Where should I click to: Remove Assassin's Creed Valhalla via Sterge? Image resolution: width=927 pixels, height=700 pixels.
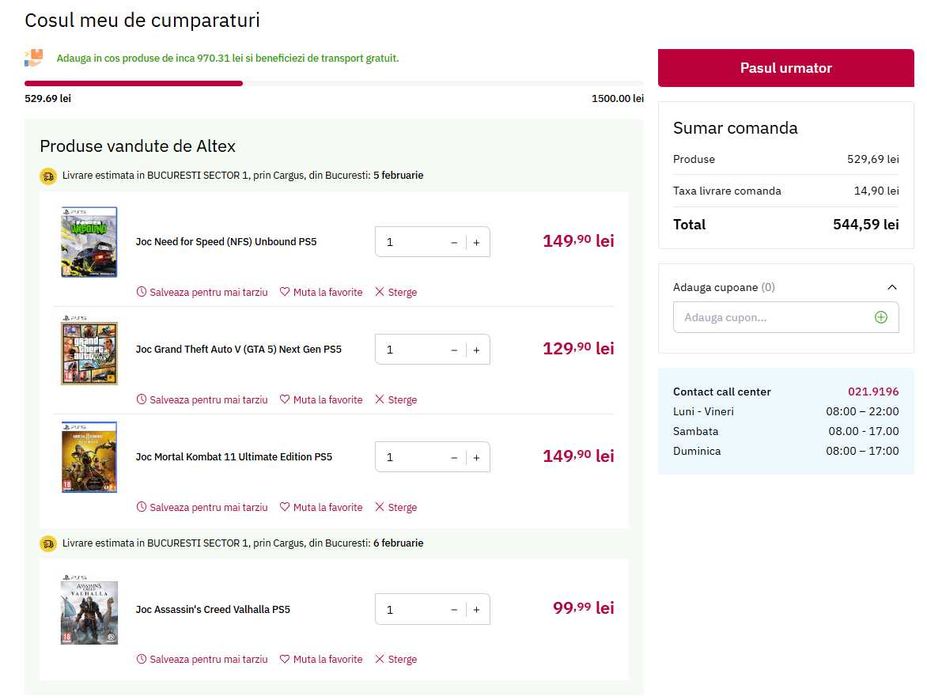coord(396,659)
